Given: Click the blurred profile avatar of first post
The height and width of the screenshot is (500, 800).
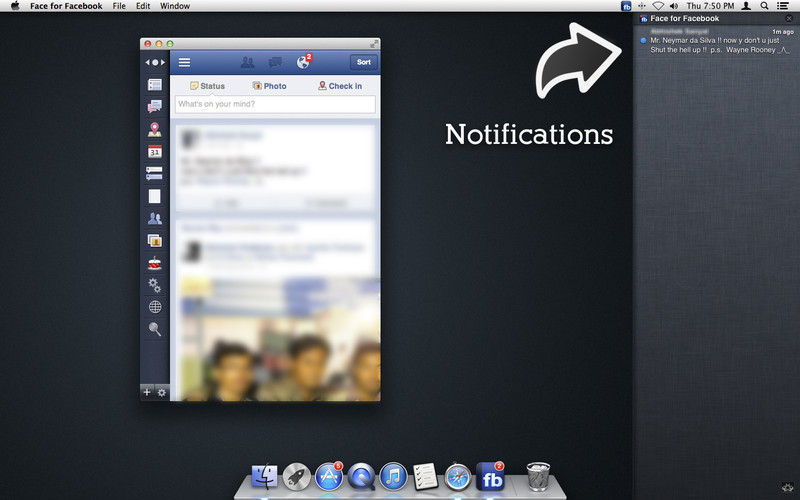Looking at the screenshot, I should coord(190,139).
